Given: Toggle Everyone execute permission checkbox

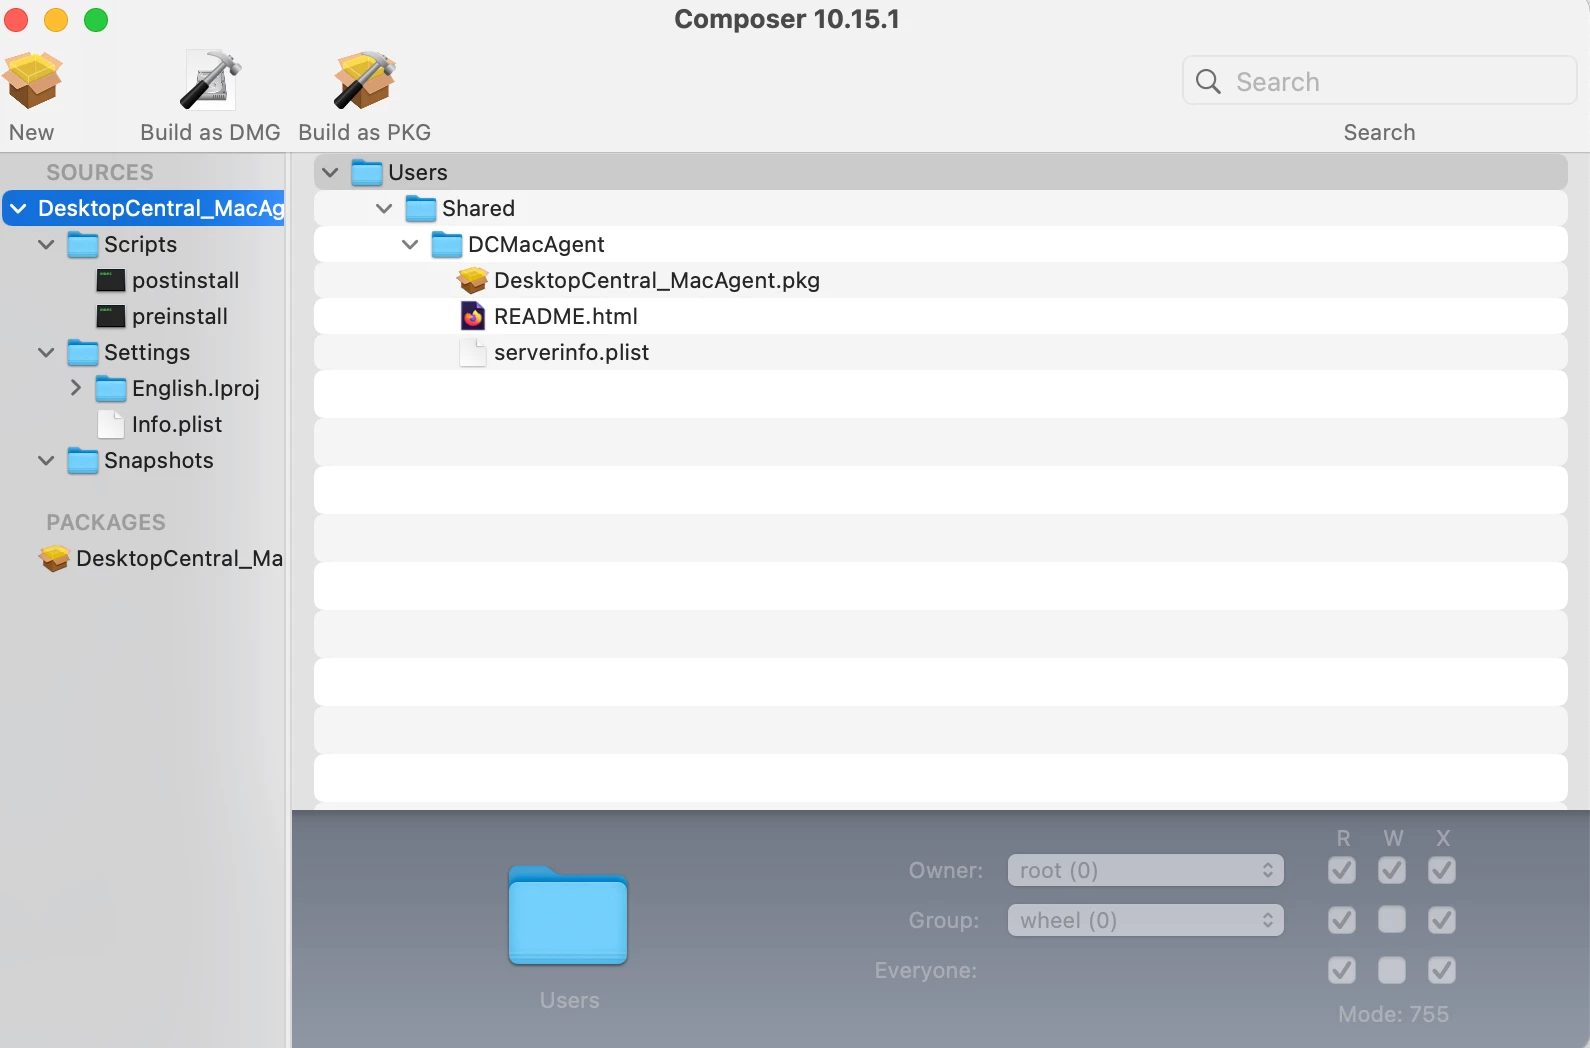Looking at the screenshot, I should (1442, 970).
